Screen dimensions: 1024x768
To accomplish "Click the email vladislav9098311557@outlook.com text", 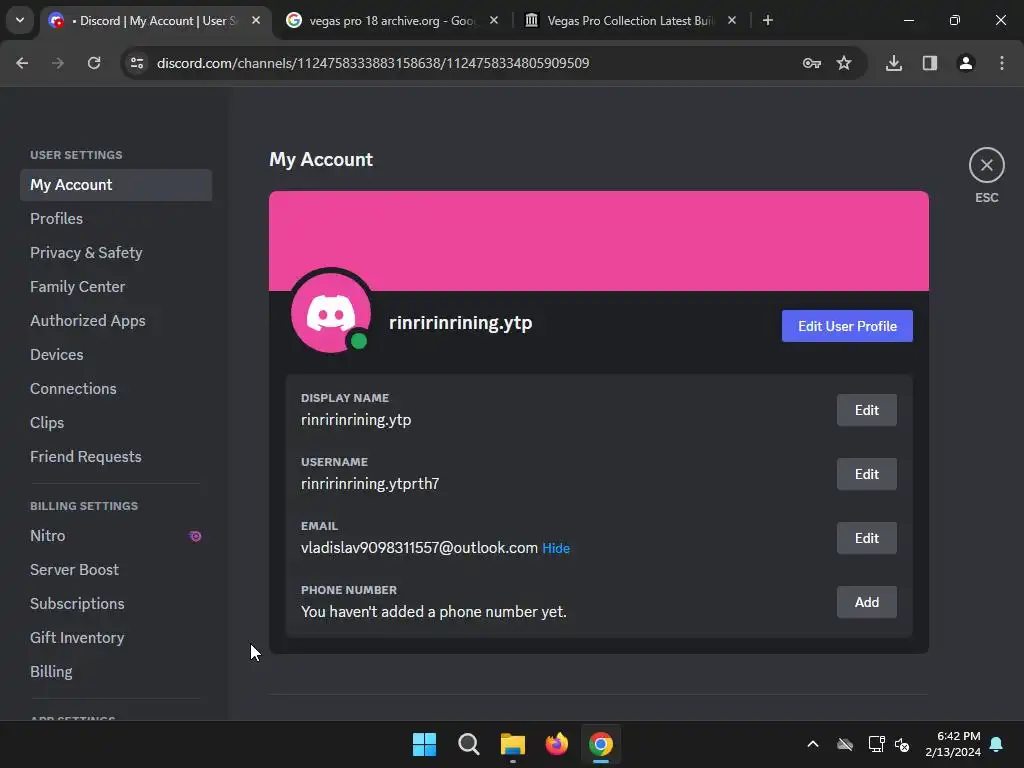I will click(x=419, y=548).
